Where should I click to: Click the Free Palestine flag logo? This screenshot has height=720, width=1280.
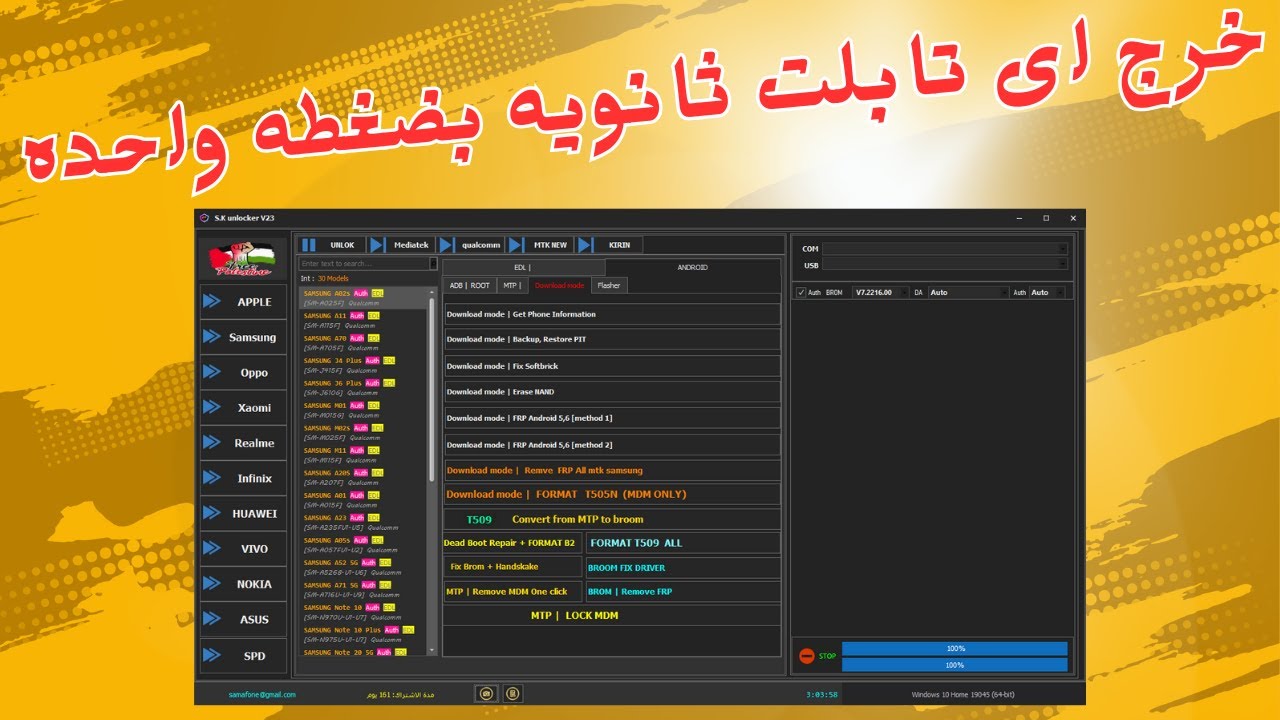[x=242, y=258]
